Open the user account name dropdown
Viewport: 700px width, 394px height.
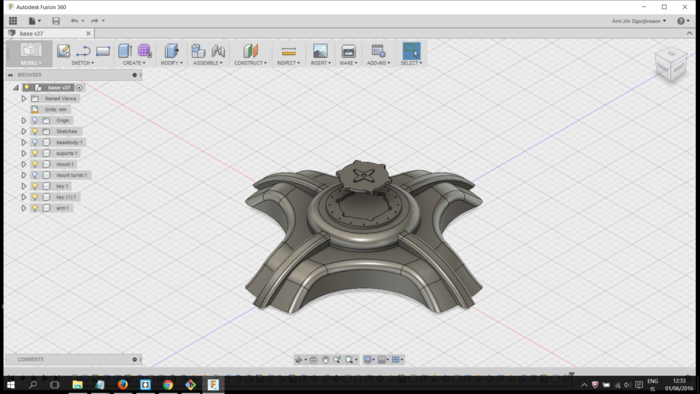(639, 21)
